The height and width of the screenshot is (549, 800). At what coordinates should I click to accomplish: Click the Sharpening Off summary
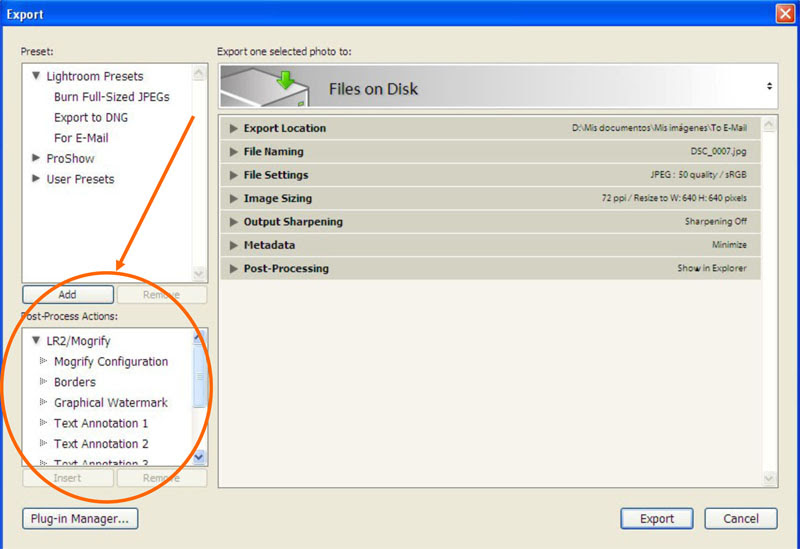pos(716,221)
